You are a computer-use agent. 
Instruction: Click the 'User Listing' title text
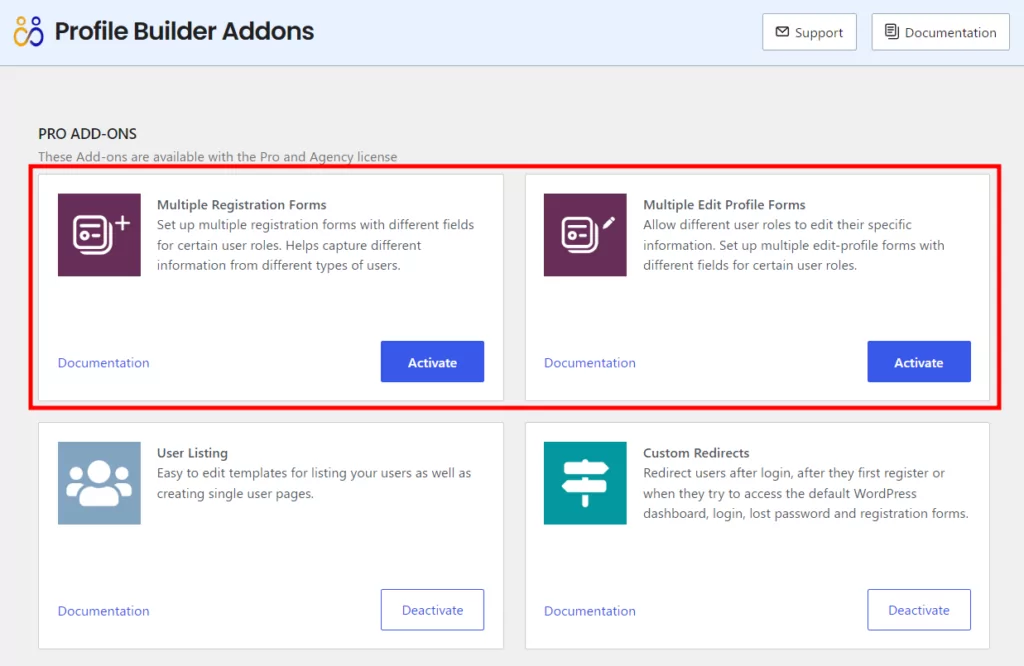tap(192, 452)
